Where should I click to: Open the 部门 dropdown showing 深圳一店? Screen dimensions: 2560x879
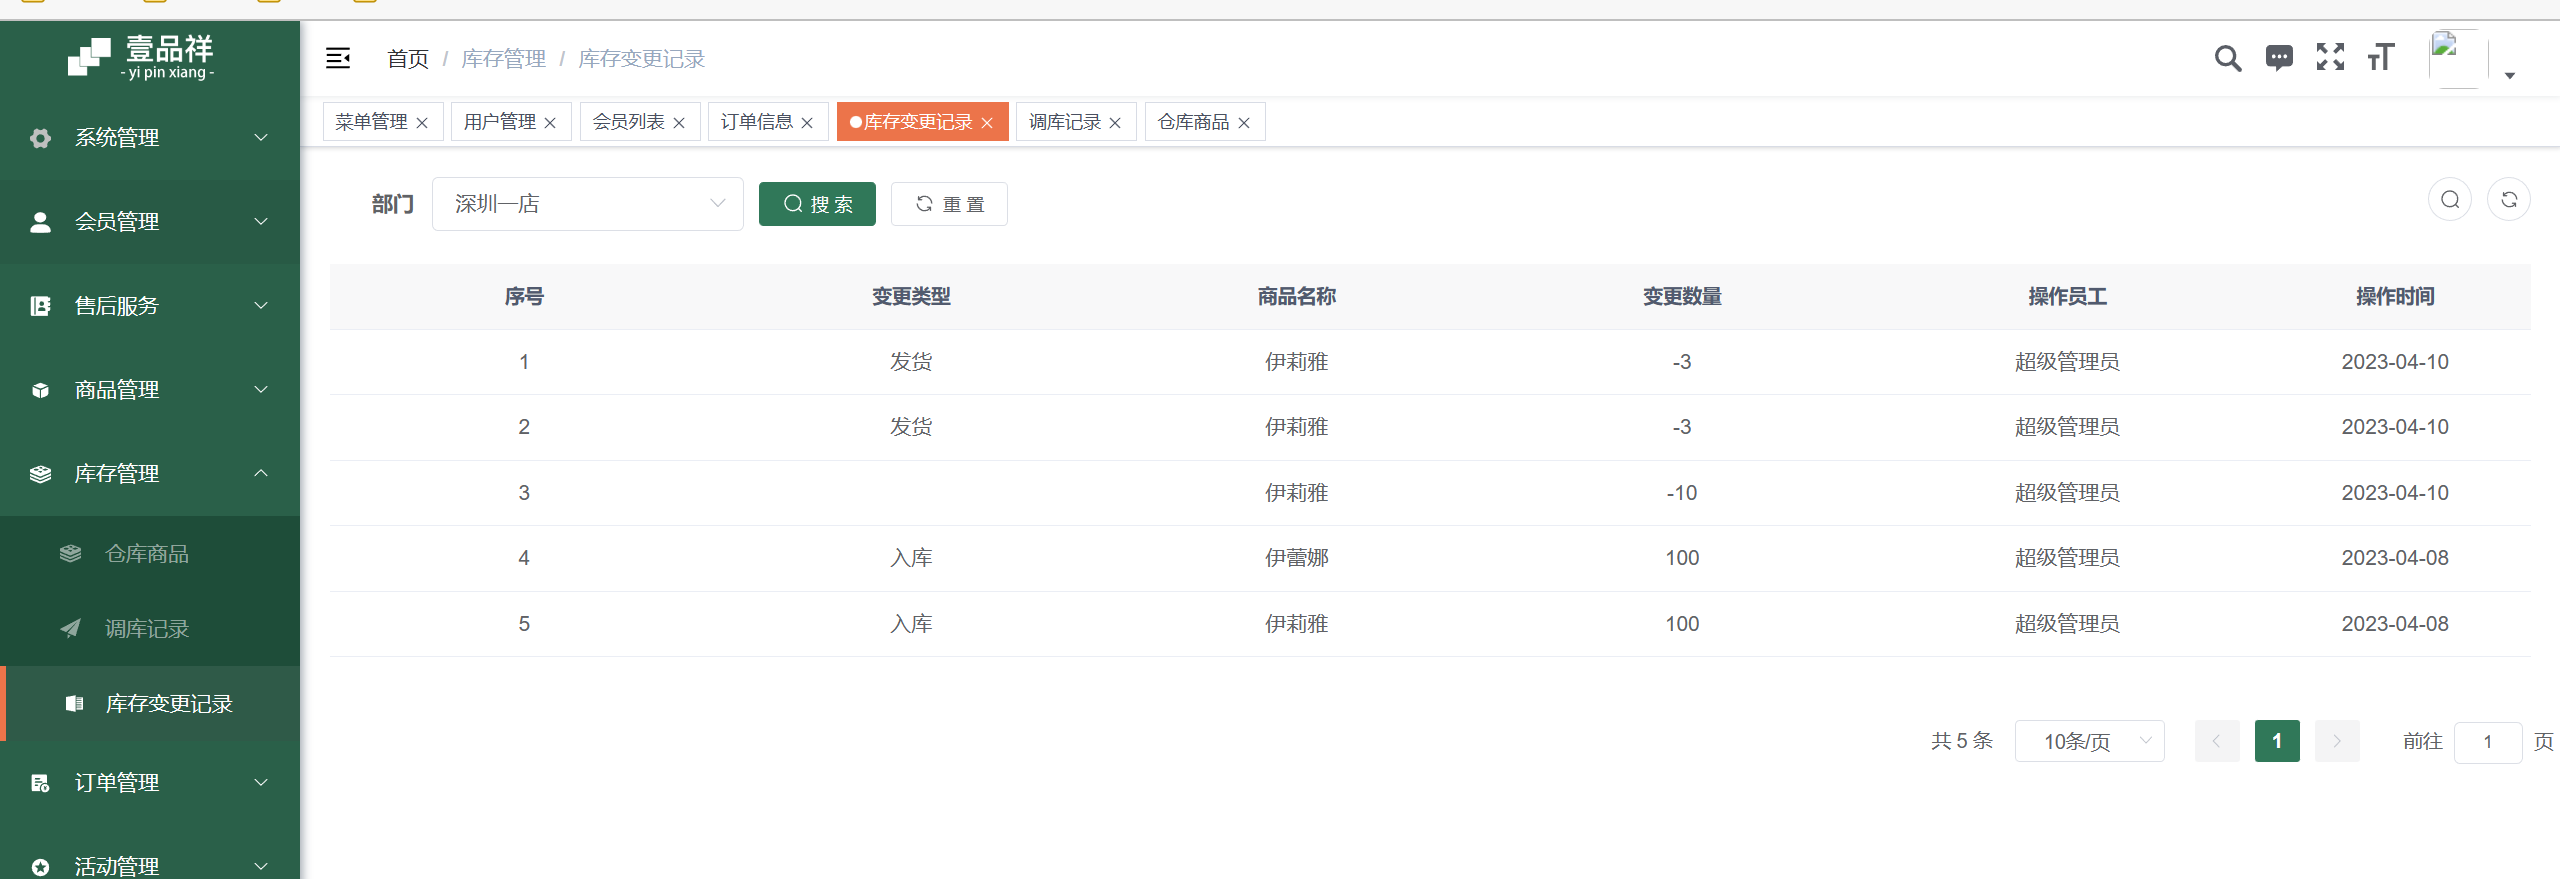tap(588, 204)
